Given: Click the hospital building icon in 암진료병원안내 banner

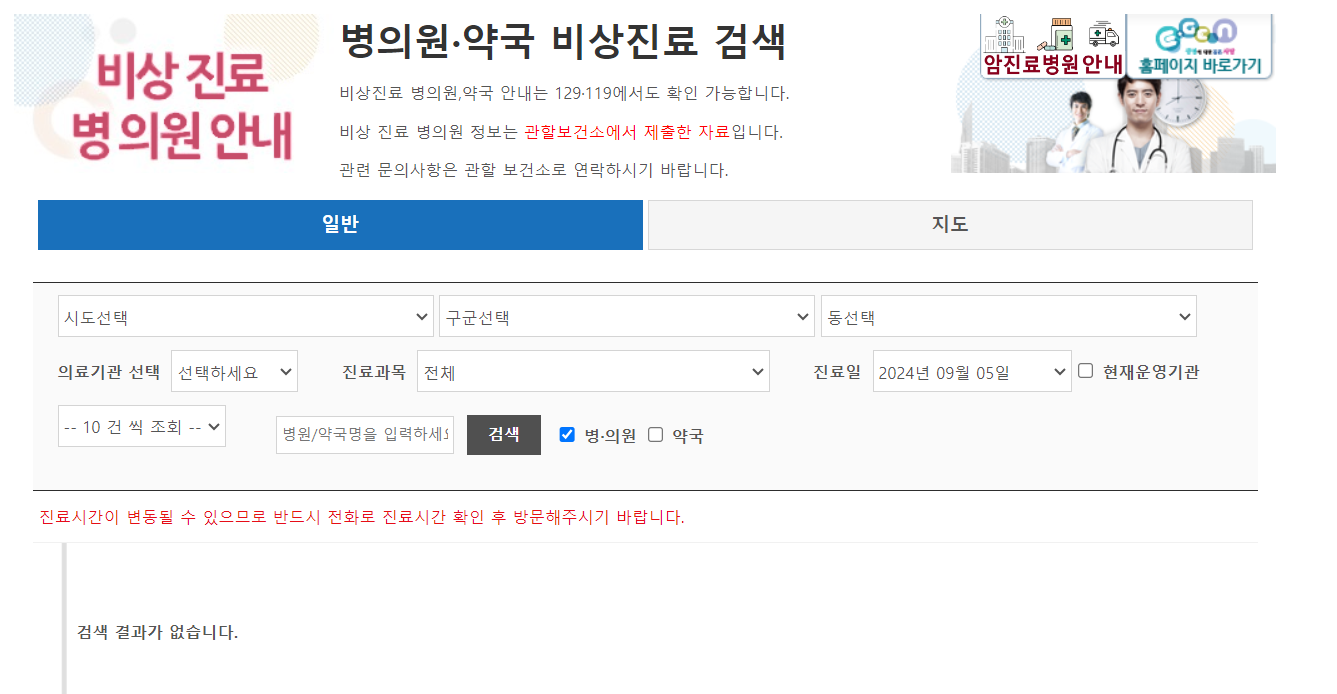Looking at the screenshot, I should tap(1005, 35).
